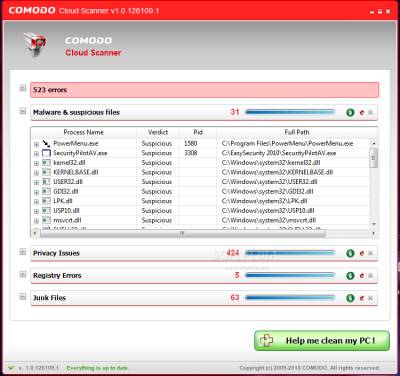Collapse the Malware & suspicious files section

pyautogui.click(x=22, y=111)
